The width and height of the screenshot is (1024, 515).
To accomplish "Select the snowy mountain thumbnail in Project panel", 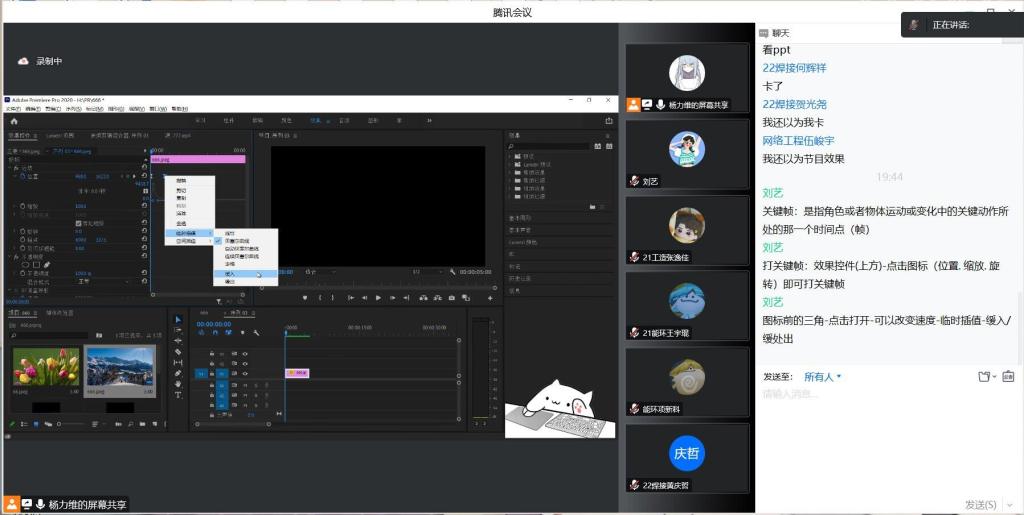I will tap(120, 368).
